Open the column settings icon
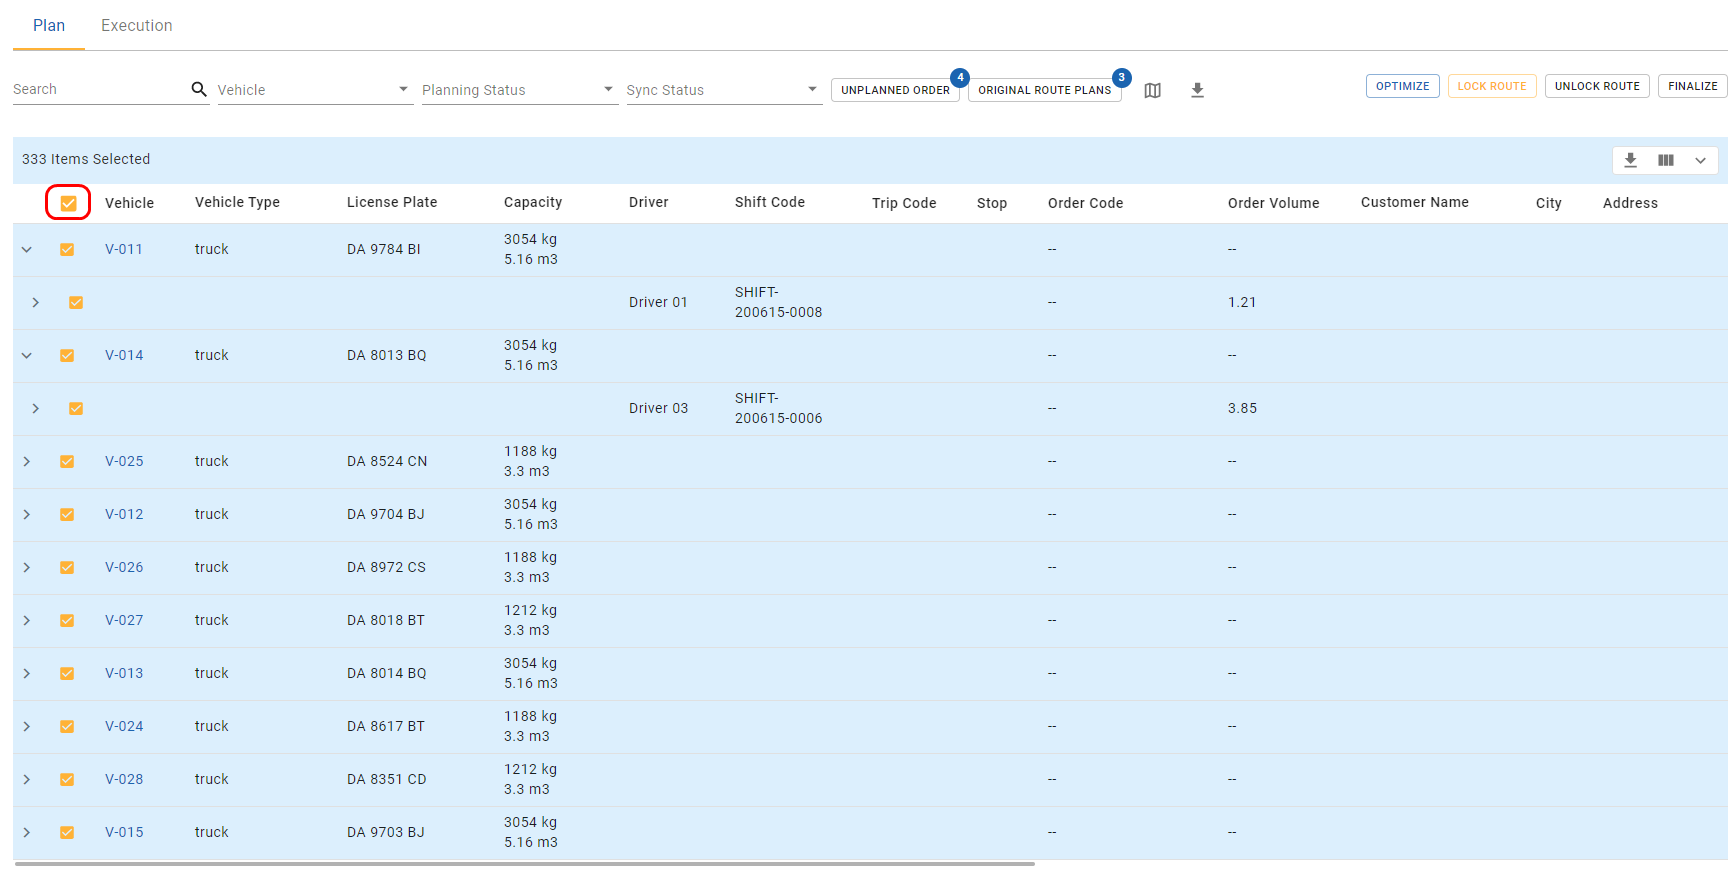This screenshot has width=1735, height=872. (x=1665, y=160)
